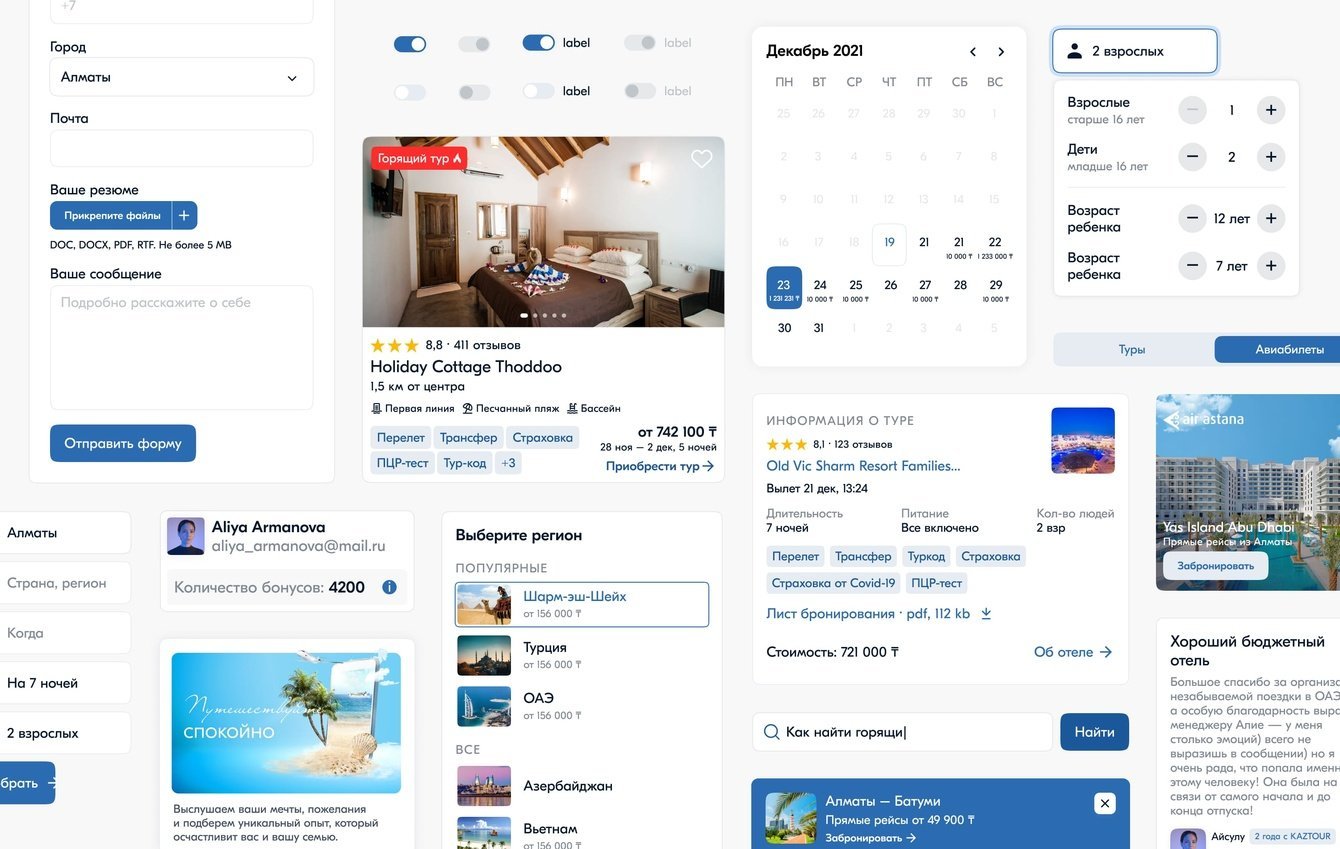This screenshot has width=1340, height=849.
Task: Click the disabled off switch with grey "label" text
Action: click(640, 91)
